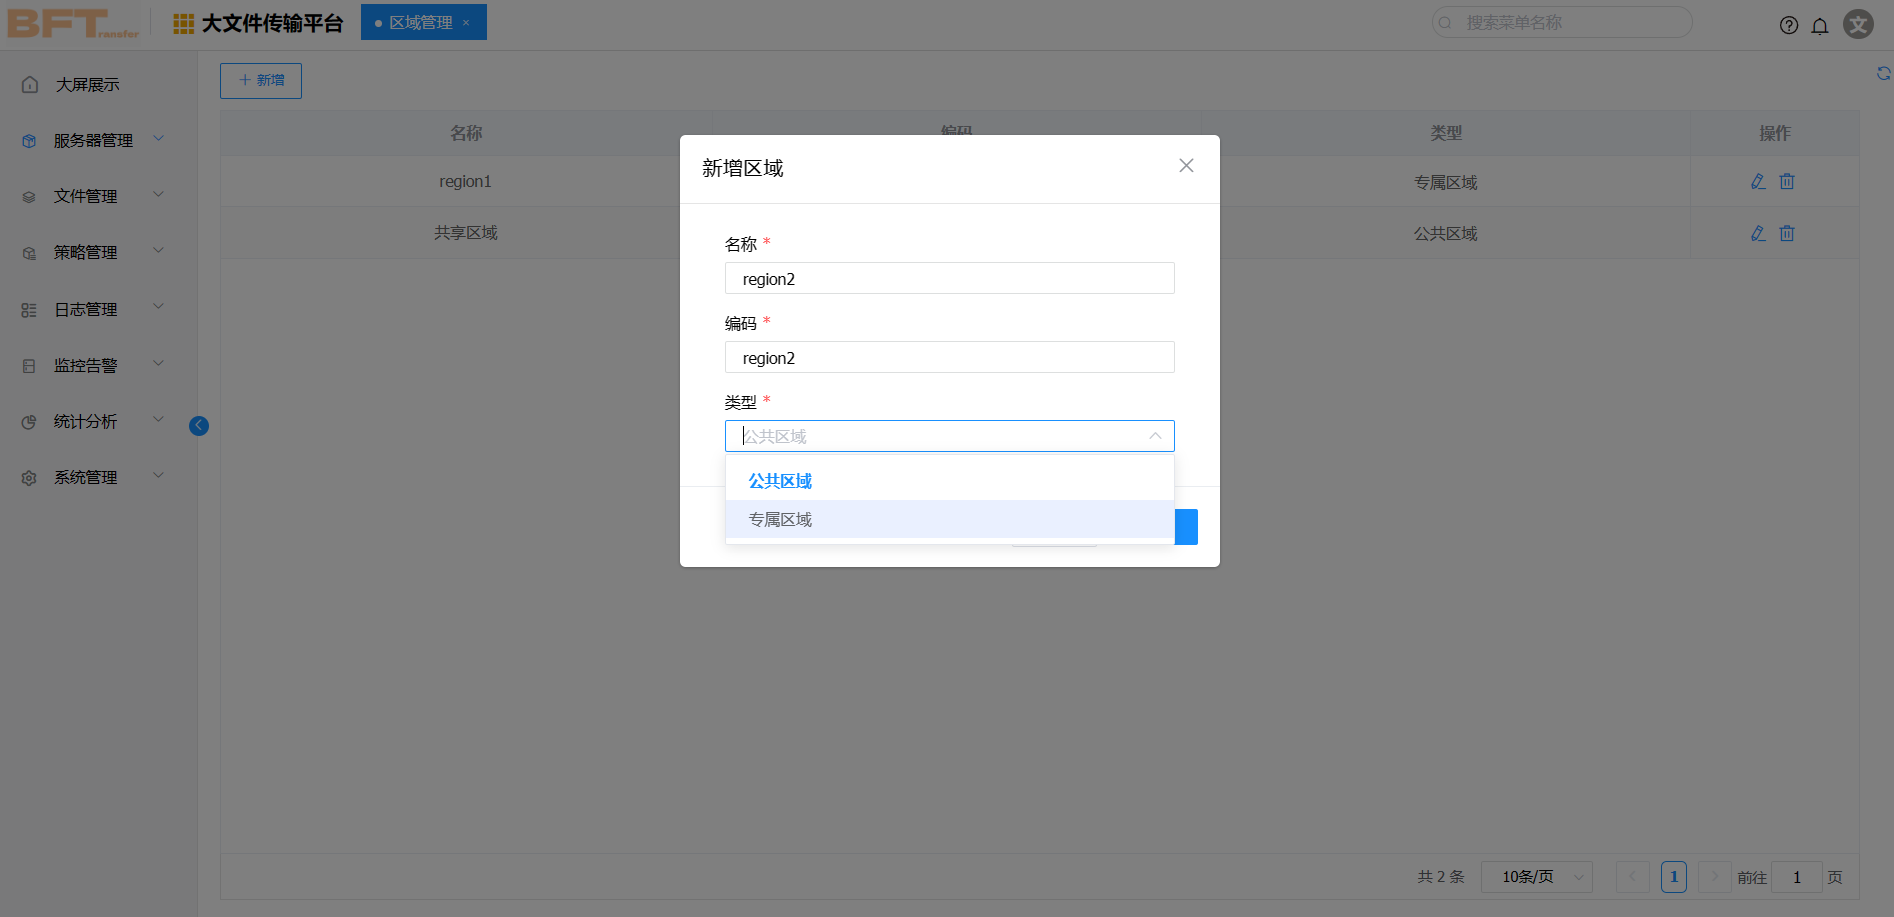Click the edit pencil icon for region1

[1757, 181]
